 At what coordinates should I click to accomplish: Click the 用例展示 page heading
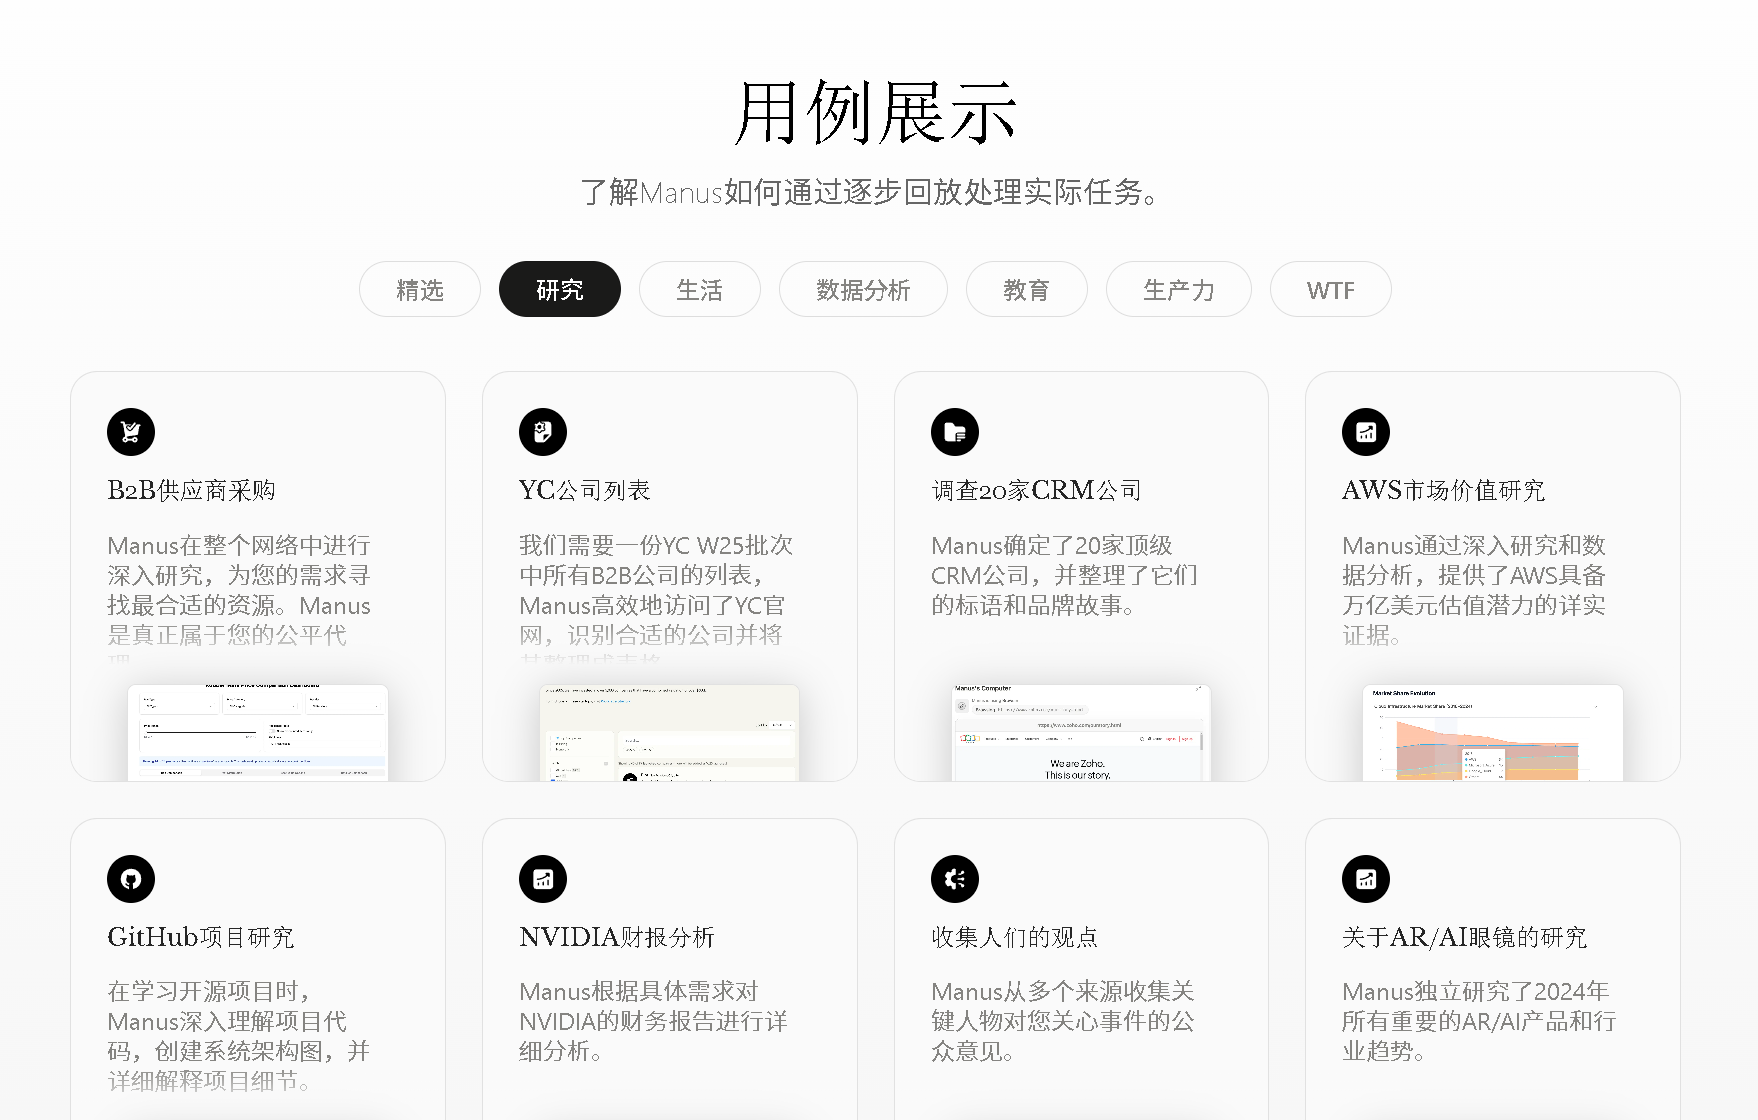point(876,112)
